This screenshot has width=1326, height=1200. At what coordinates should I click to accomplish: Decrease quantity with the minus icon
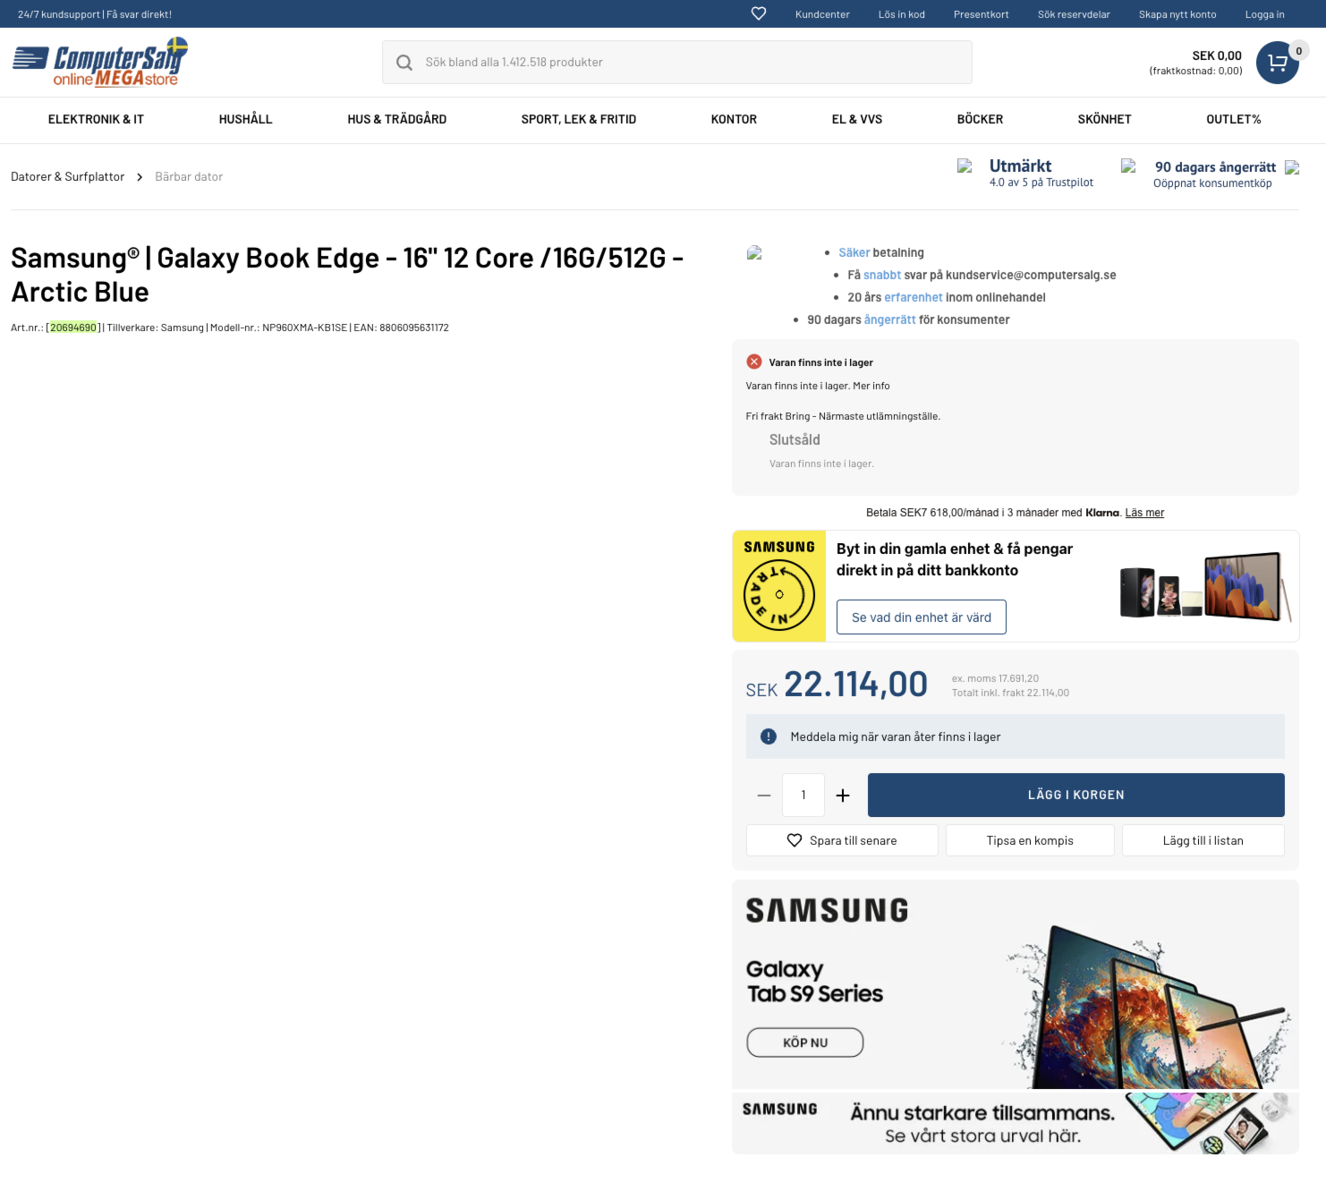point(764,795)
